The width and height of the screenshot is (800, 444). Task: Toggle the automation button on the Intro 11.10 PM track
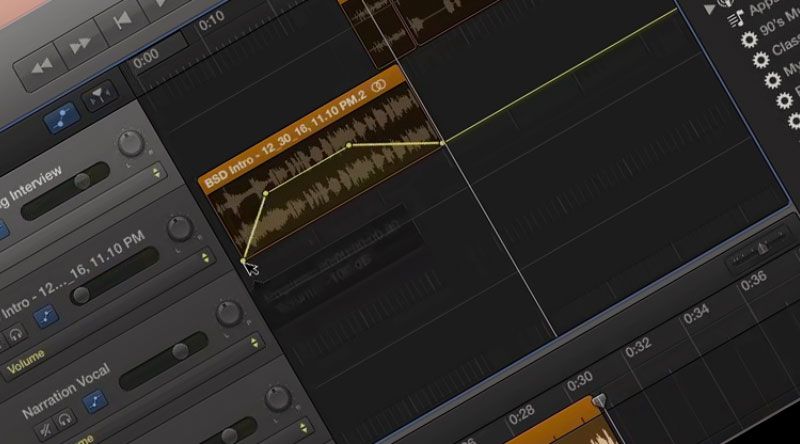click(x=46, y=316)
